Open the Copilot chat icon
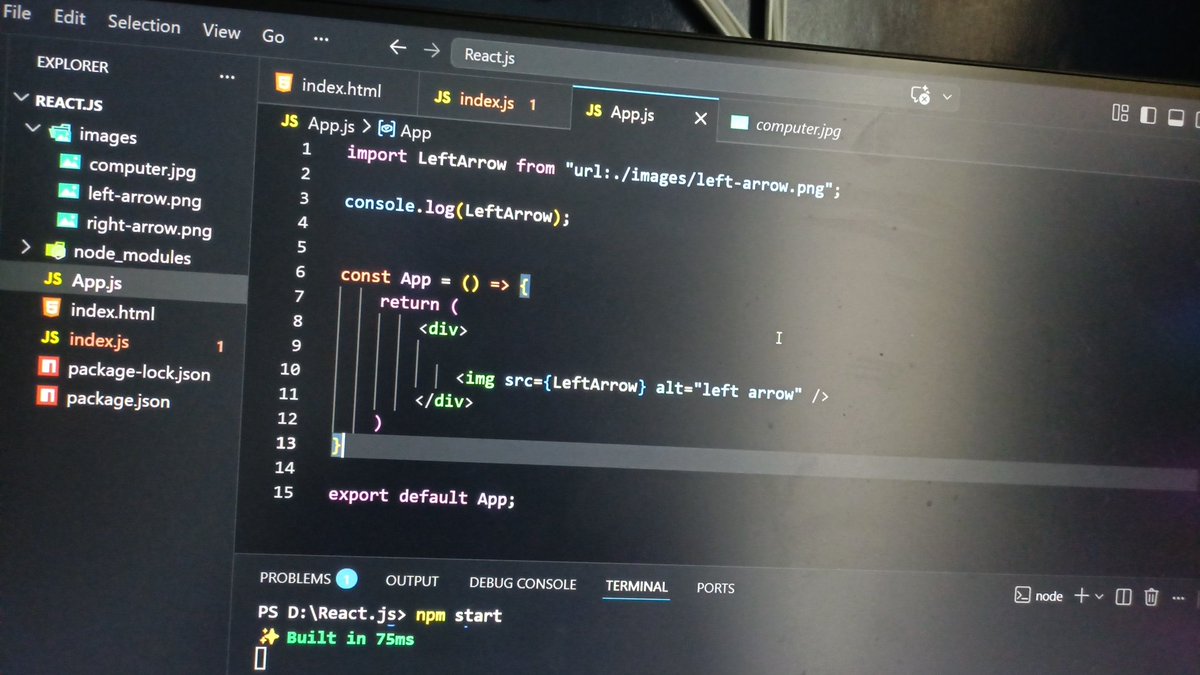The width and height of the screenshot is (1200, 675). coord(921,95)
